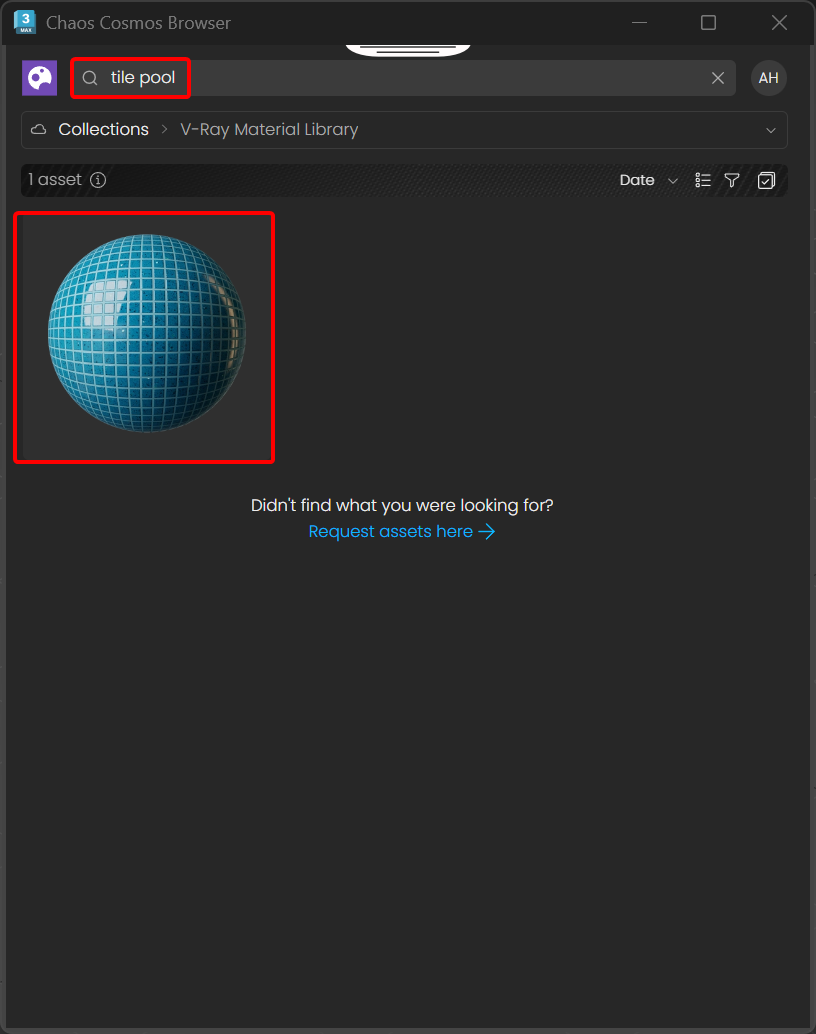Maximize the Chaos Cosmos Browser window
Image resolution: width=816 pixels, height=1034 pixels.
[708, 22]
